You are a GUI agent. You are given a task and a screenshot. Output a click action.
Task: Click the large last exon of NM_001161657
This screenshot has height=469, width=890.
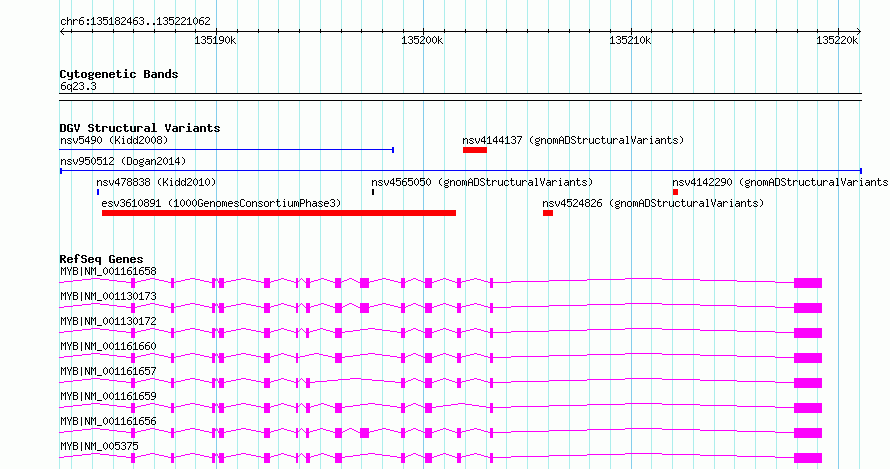click(x=808, y=383)
